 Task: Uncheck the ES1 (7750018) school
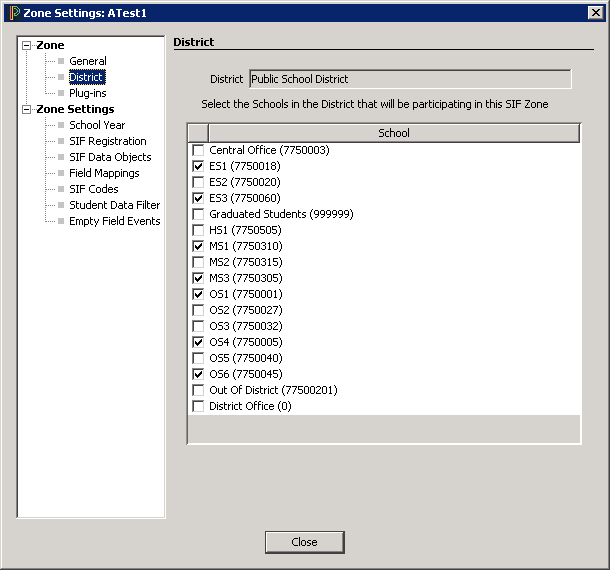click(198, 167)
